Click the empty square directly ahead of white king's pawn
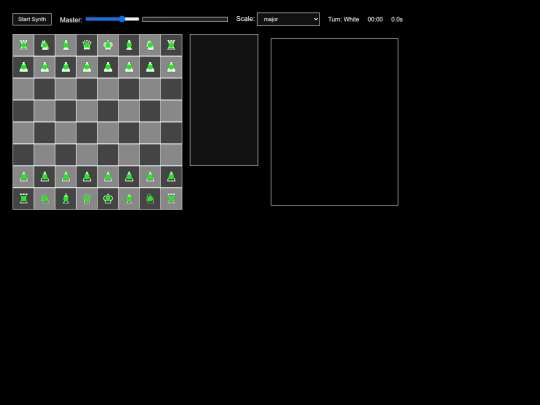 (x=108, y=155)
